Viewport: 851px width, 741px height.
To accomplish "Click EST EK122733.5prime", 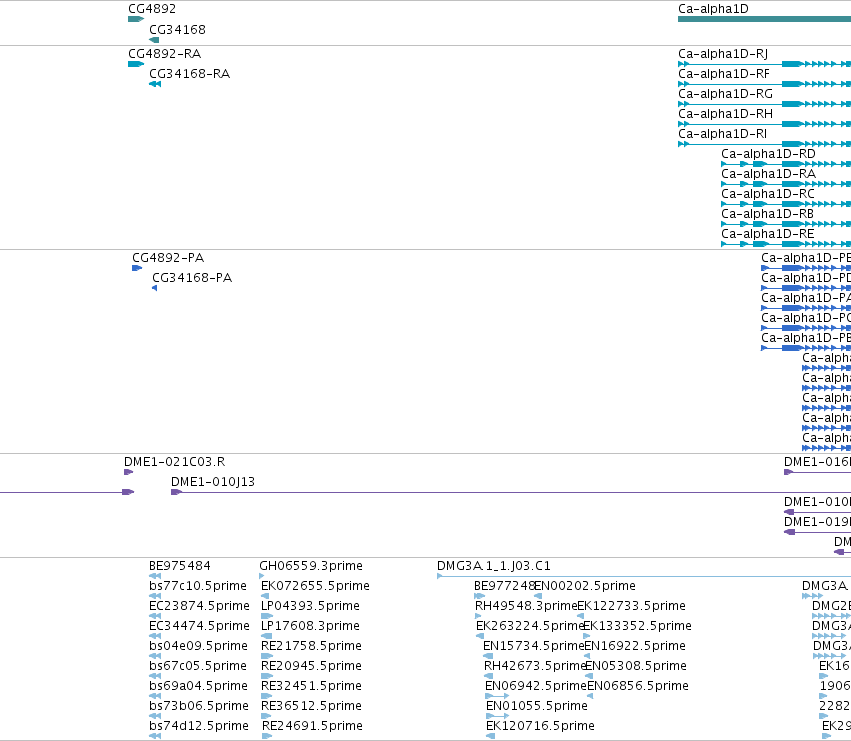I will coord(631,606).
